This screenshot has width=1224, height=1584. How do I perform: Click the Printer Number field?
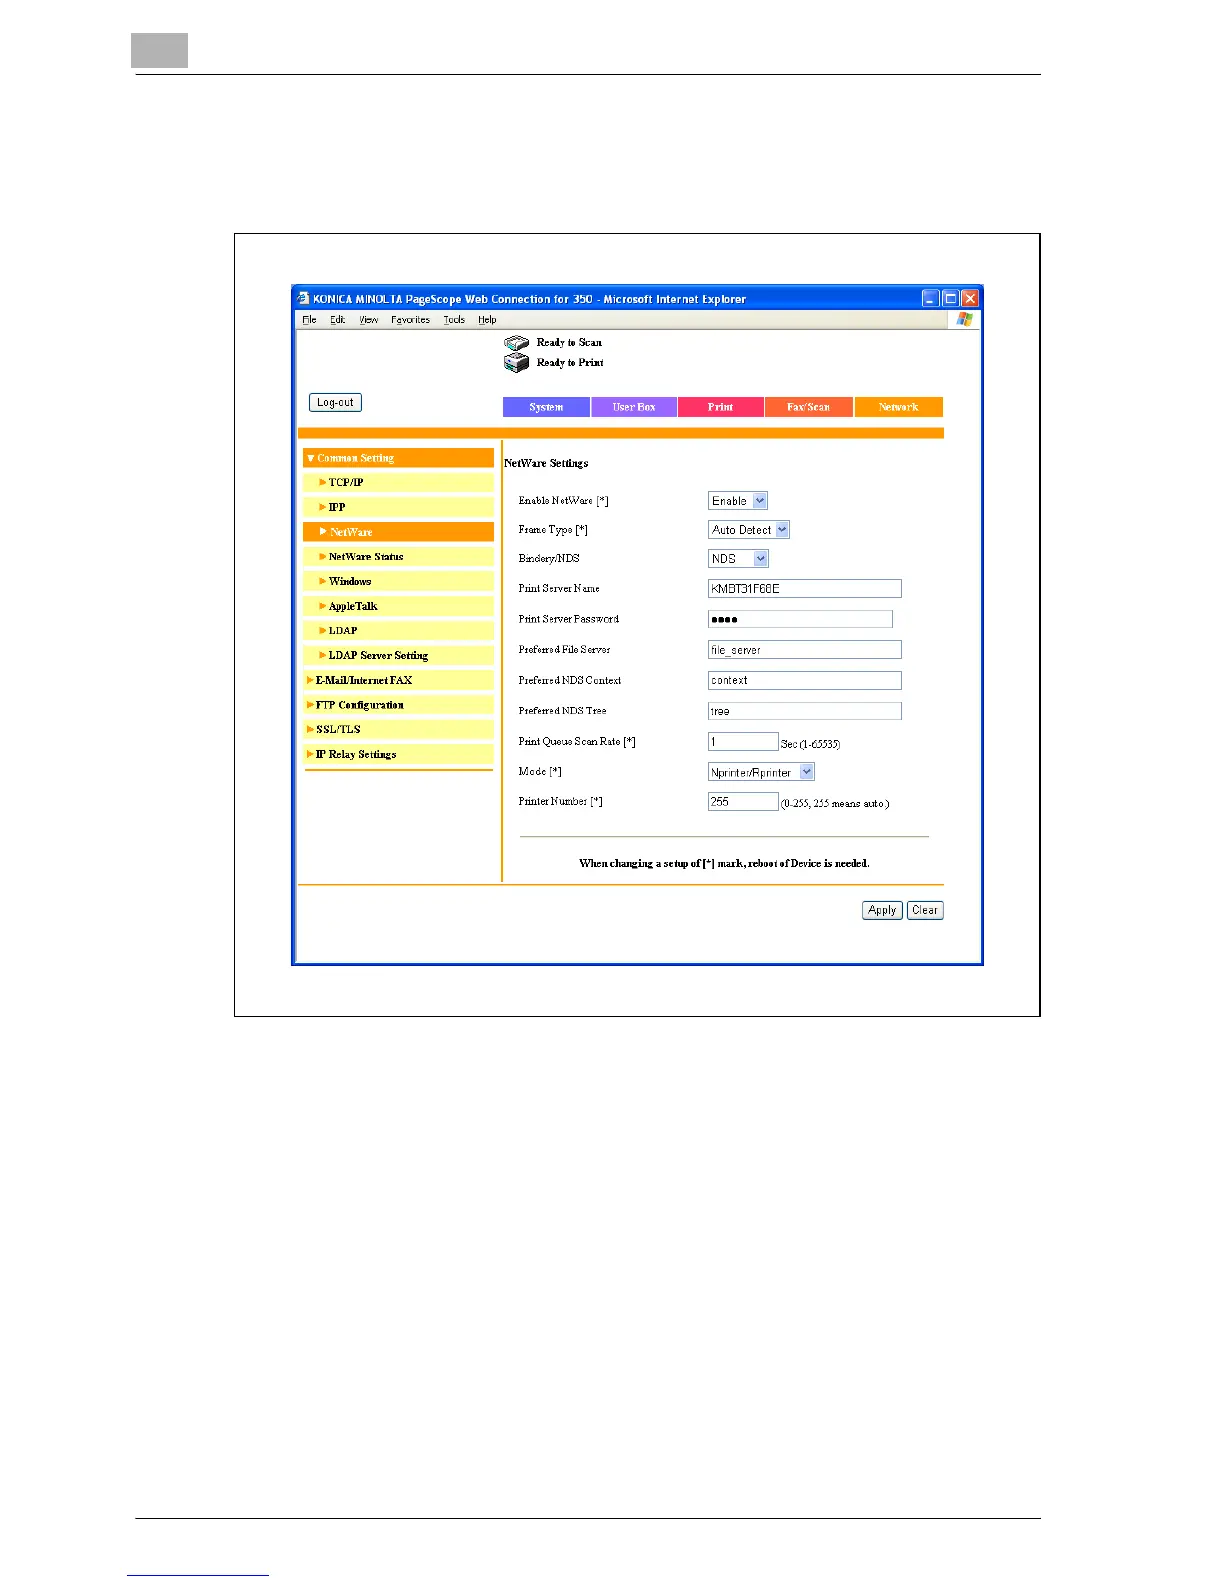pos(743,801)
